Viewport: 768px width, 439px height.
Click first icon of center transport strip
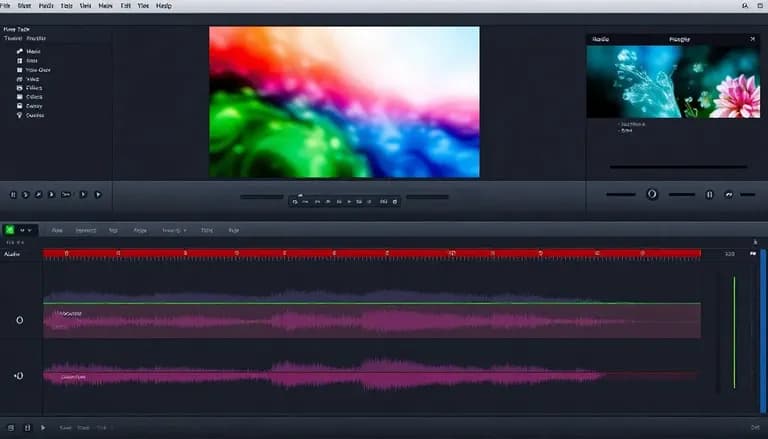click(295, 201)
